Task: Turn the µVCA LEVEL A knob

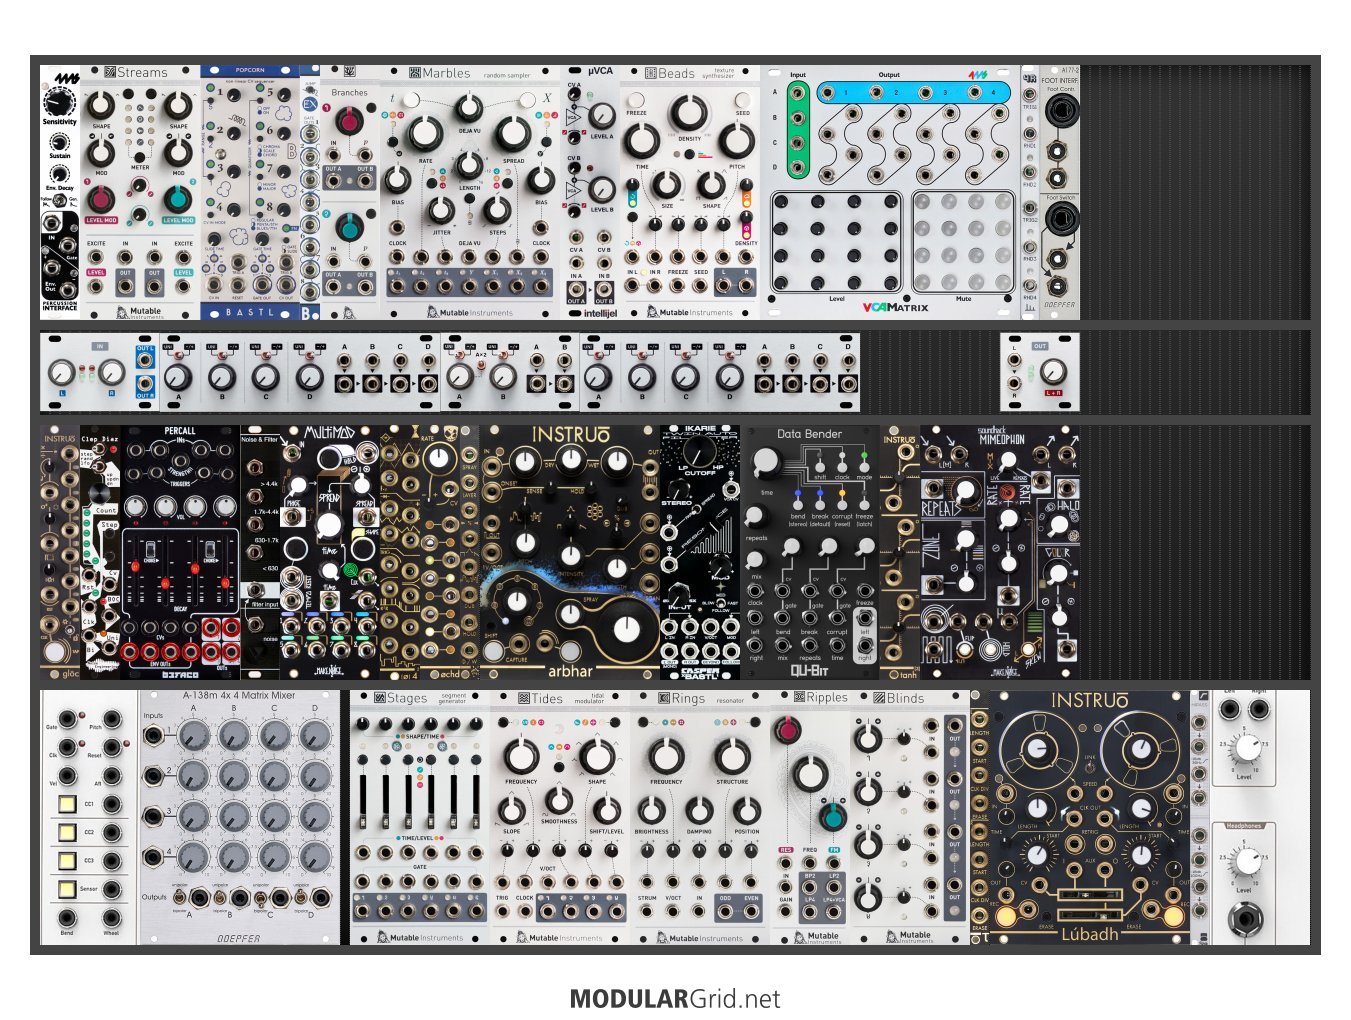Action: (602, 116)
